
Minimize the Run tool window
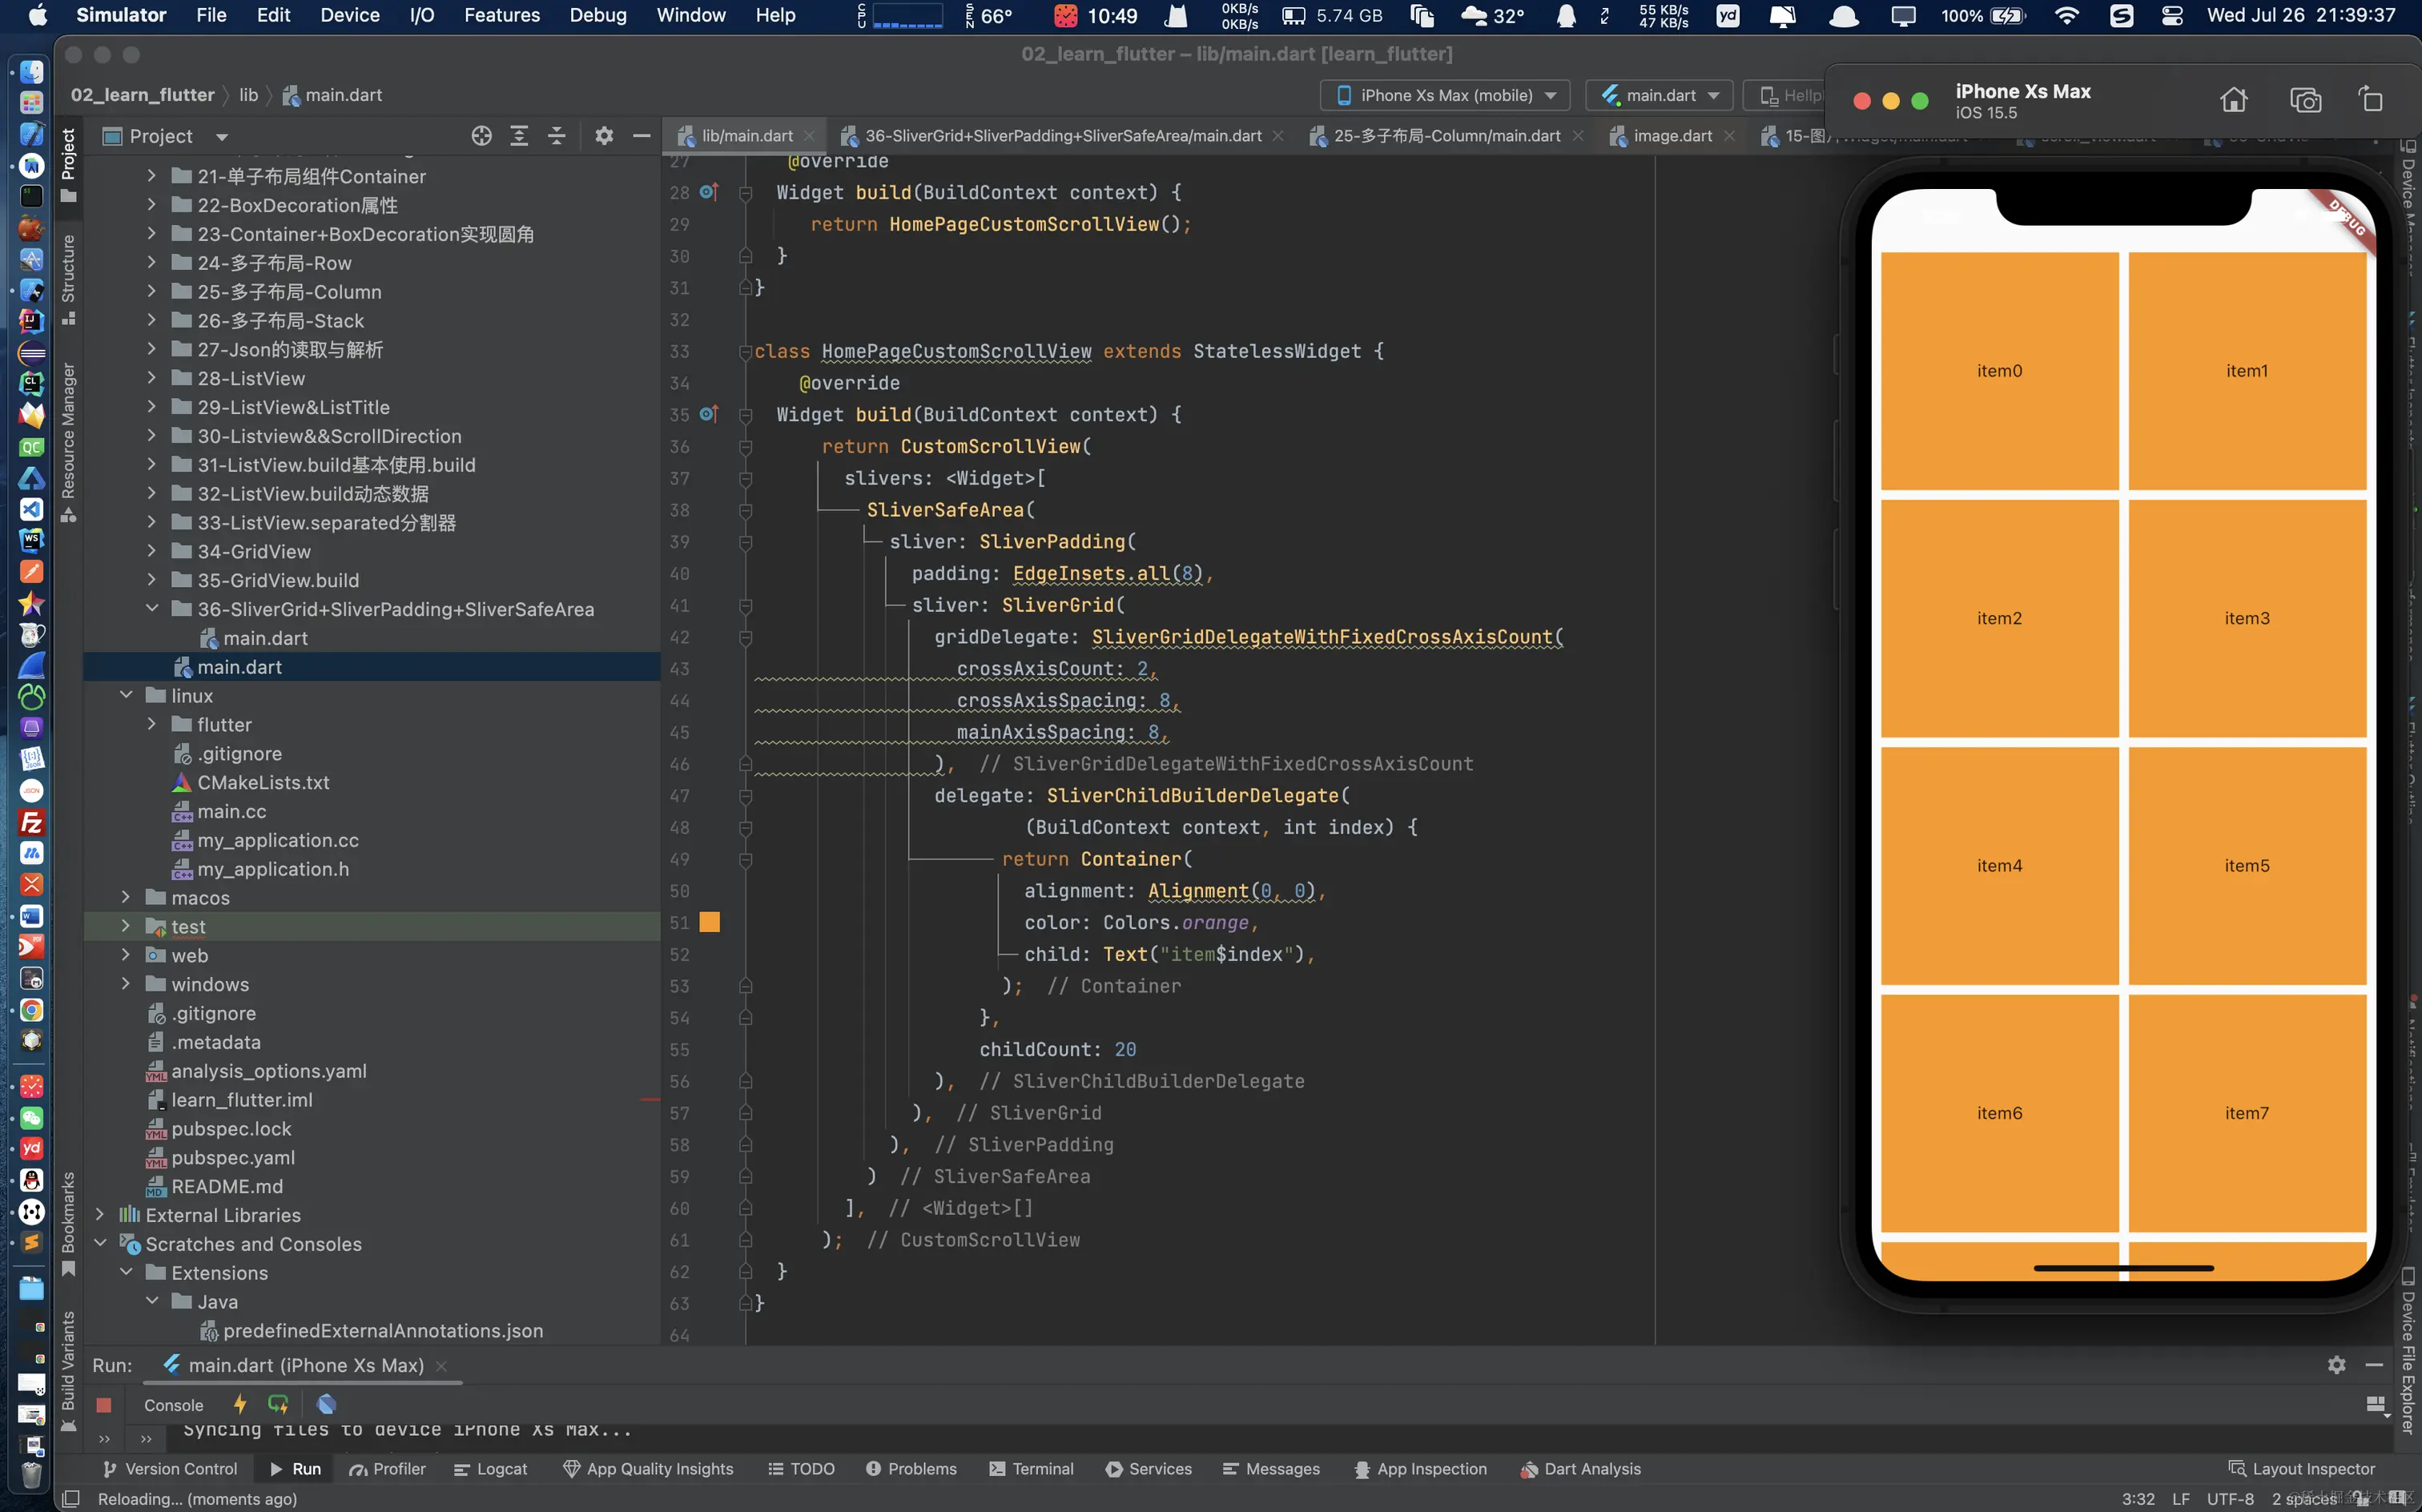(x=2375, y=1365)
